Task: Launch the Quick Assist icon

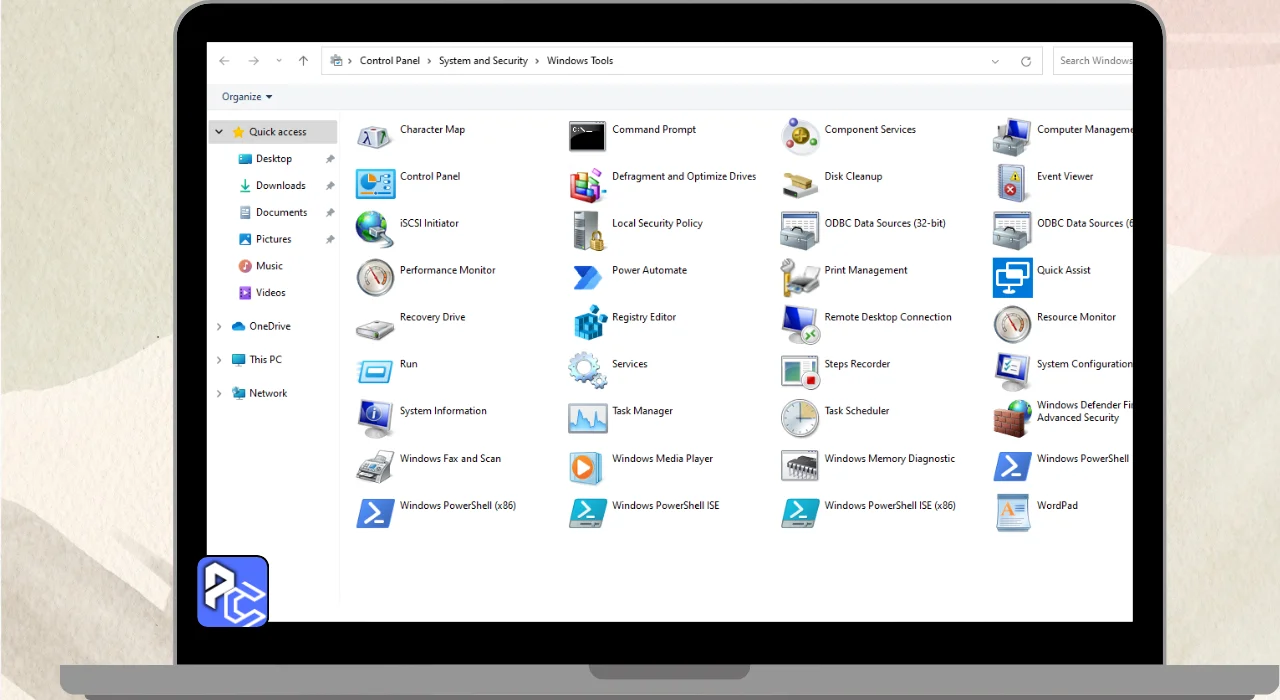Action: point(1011,277)
